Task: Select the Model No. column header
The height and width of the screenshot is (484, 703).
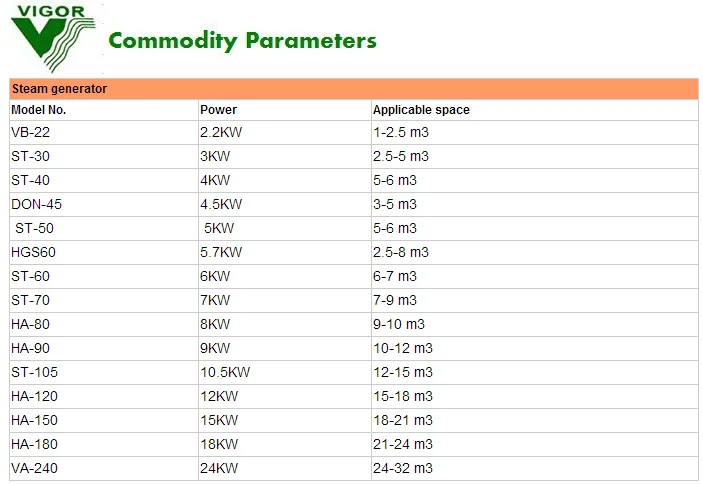Action: pos(104,110)
